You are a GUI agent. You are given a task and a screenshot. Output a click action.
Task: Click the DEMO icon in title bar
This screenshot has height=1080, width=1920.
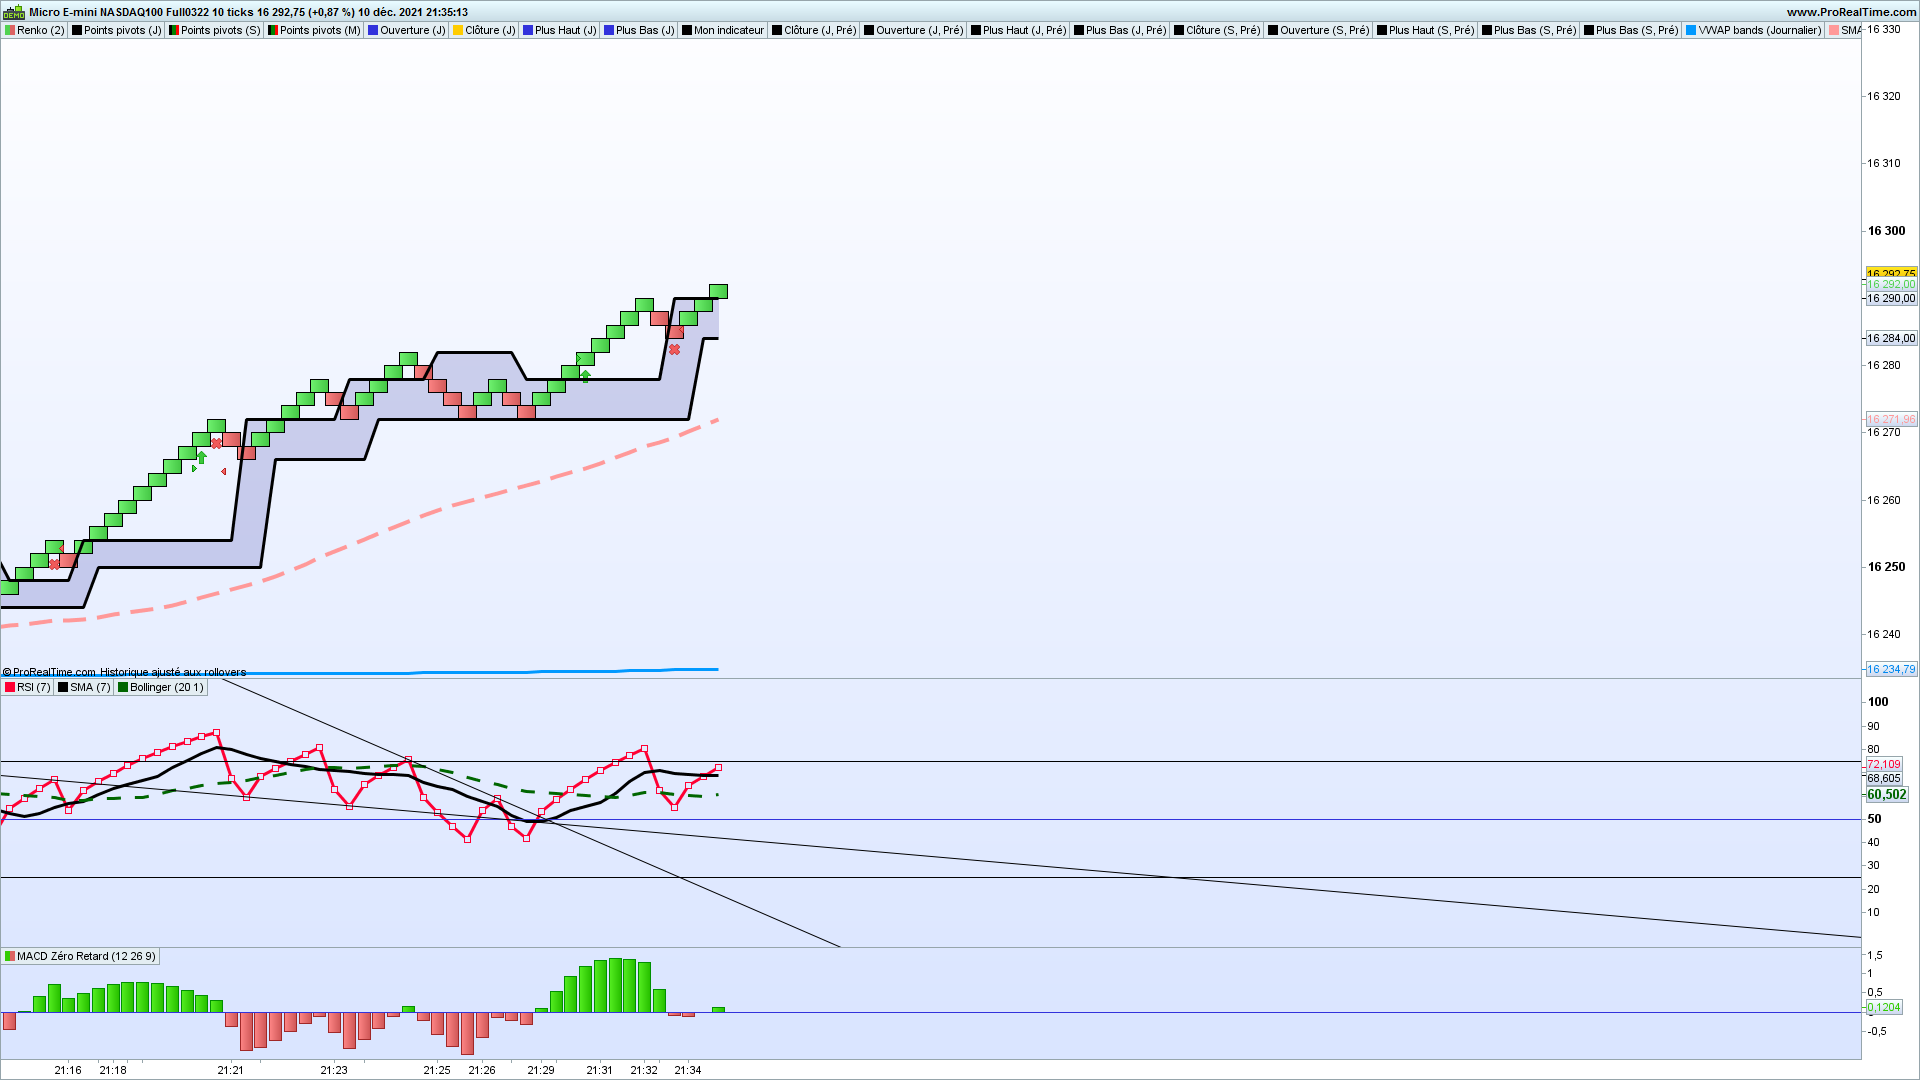click(13, 12)
